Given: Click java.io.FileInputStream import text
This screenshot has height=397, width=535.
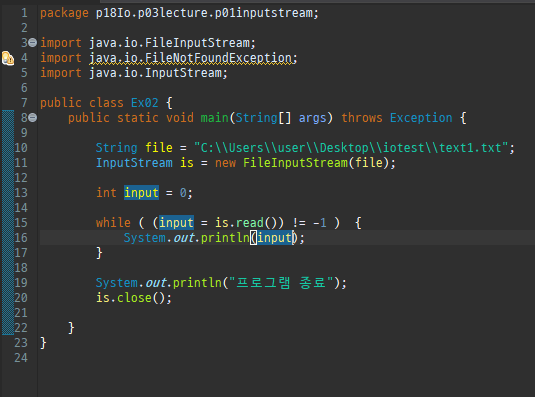Looking at the screenshot, I should (x=170, y=43).
